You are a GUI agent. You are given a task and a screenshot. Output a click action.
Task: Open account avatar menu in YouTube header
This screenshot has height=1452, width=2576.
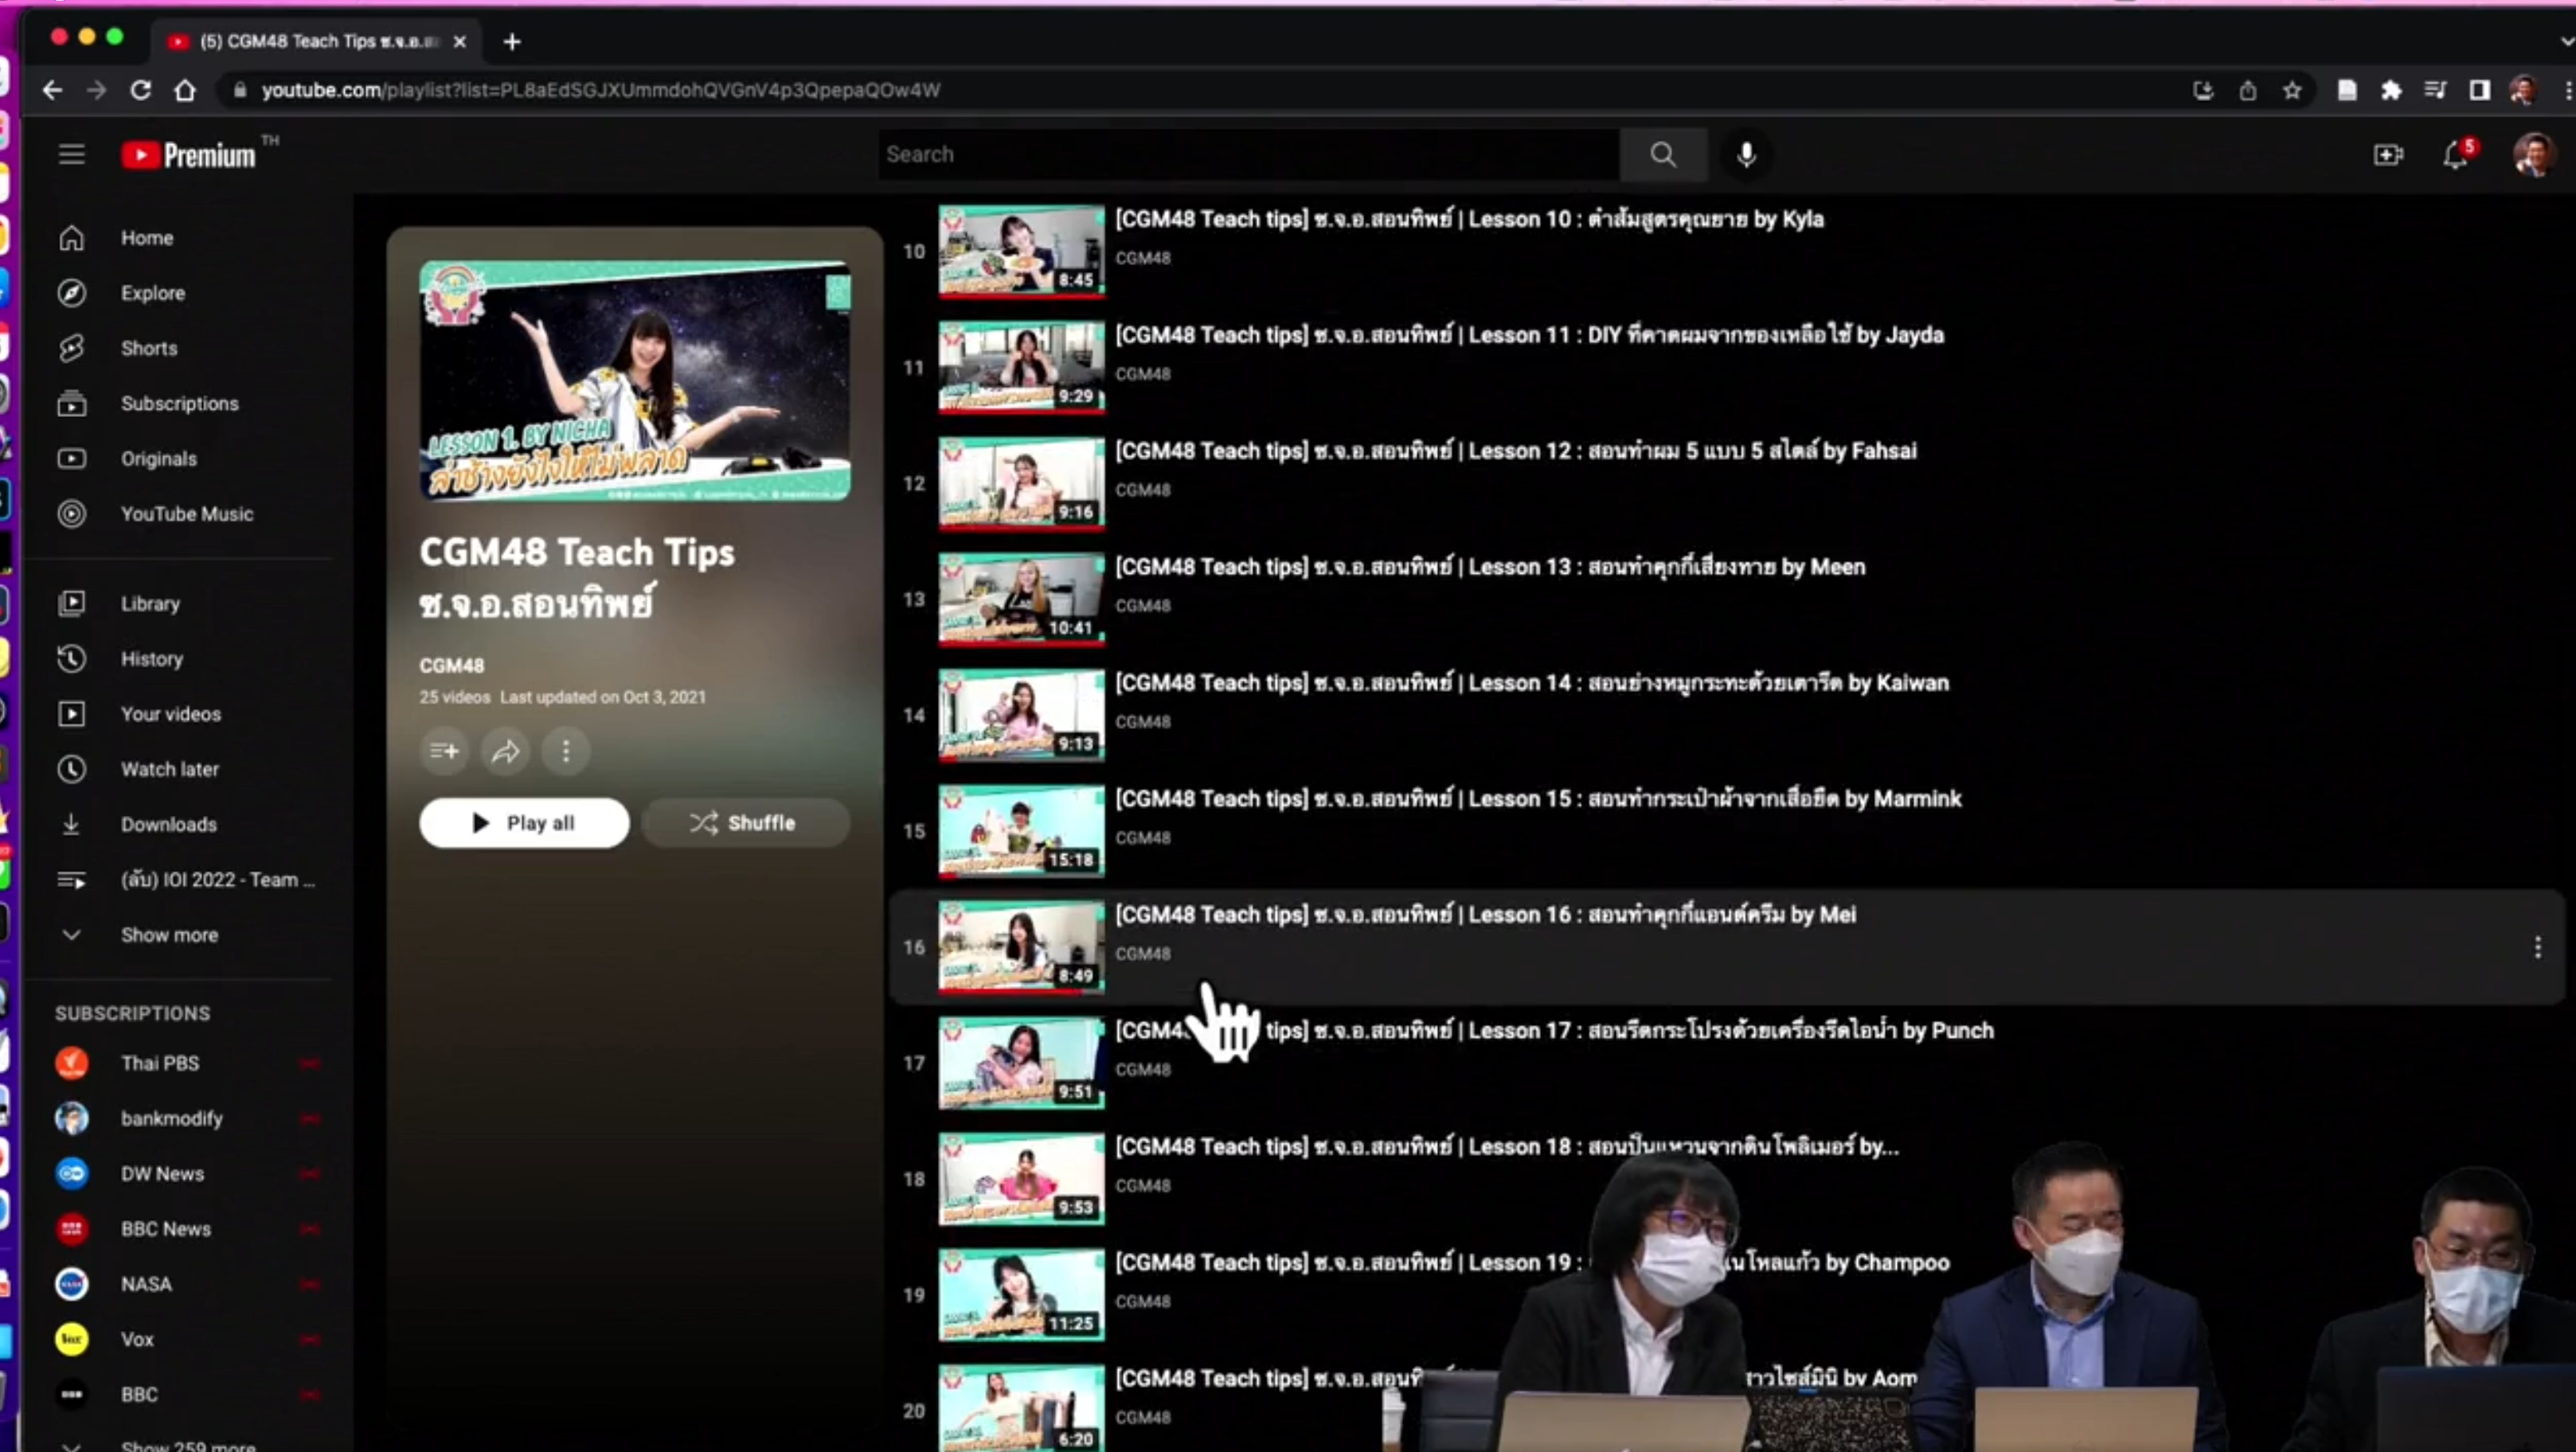[2533, 155]
